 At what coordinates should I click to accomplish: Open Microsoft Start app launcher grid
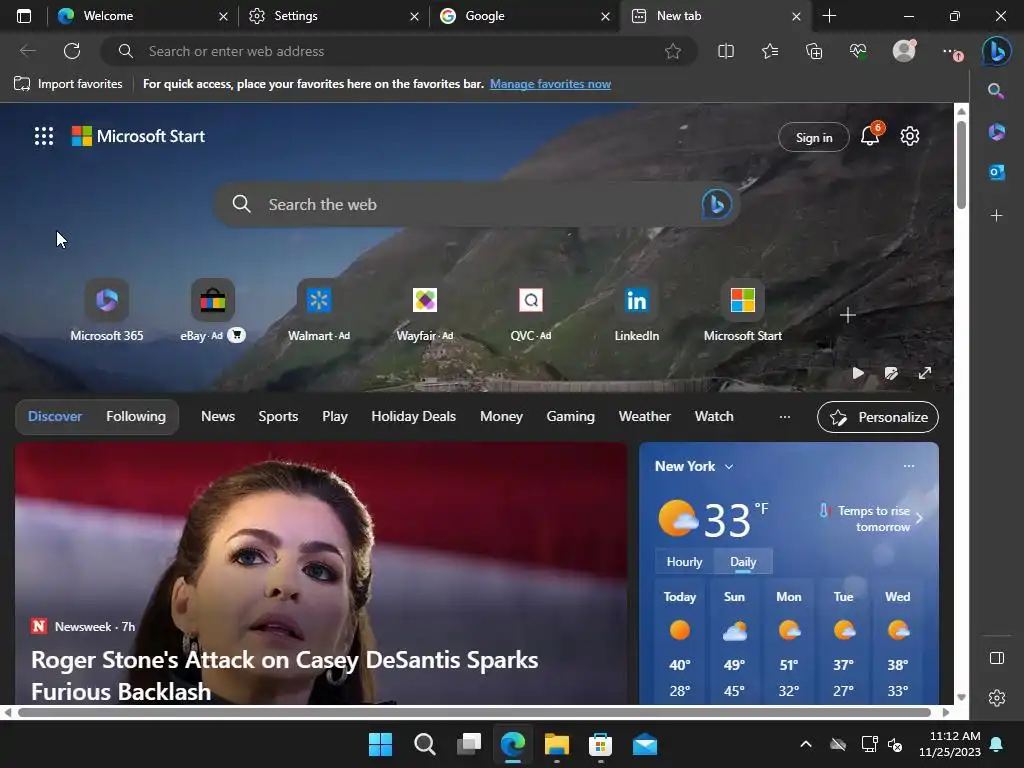click(44, 136)
